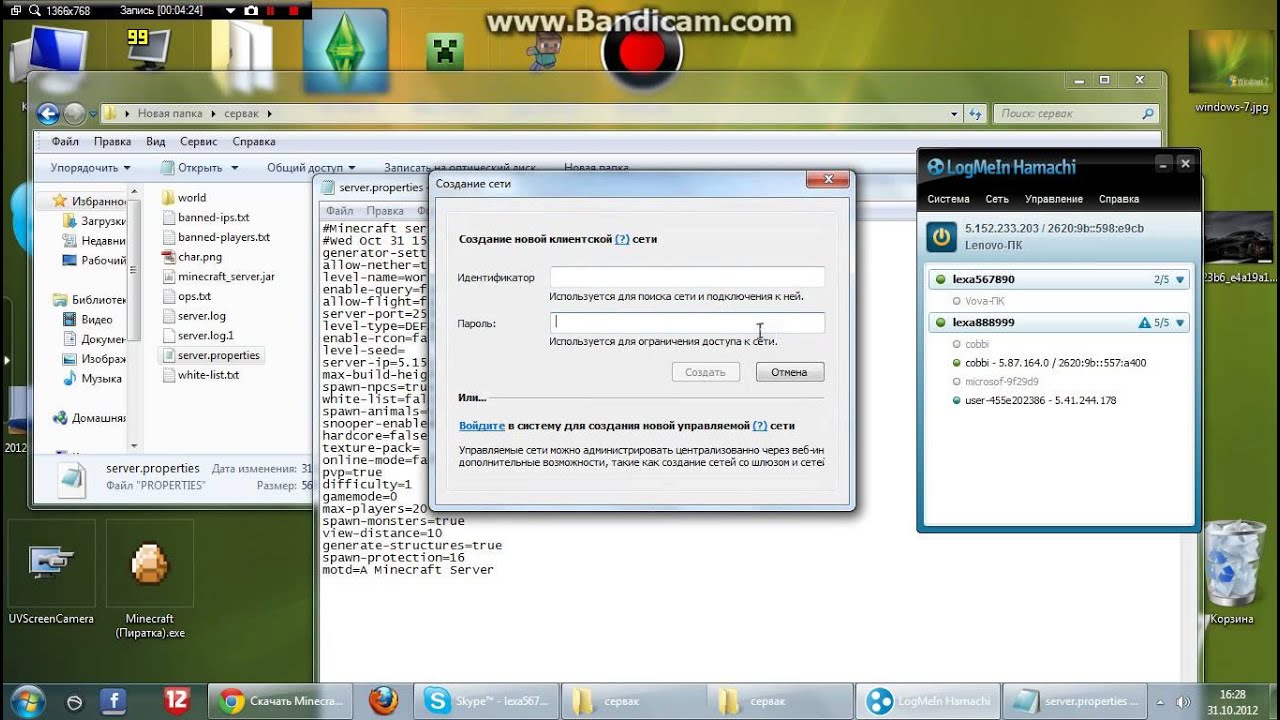Screen dimensions: 1280x720
Task: Click the Пароль input field
Action: coord(687,323)
